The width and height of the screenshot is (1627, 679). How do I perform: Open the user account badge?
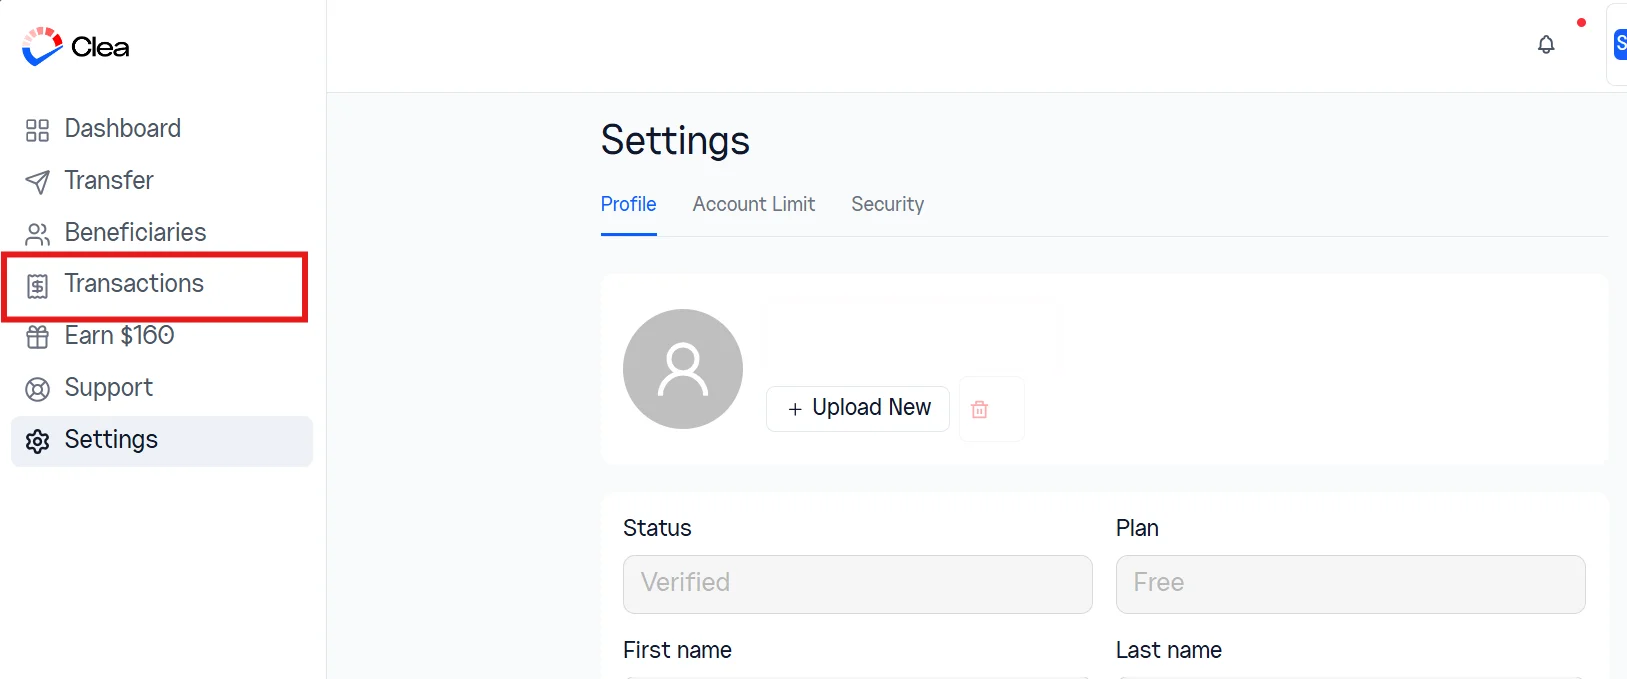point(1620,44)
